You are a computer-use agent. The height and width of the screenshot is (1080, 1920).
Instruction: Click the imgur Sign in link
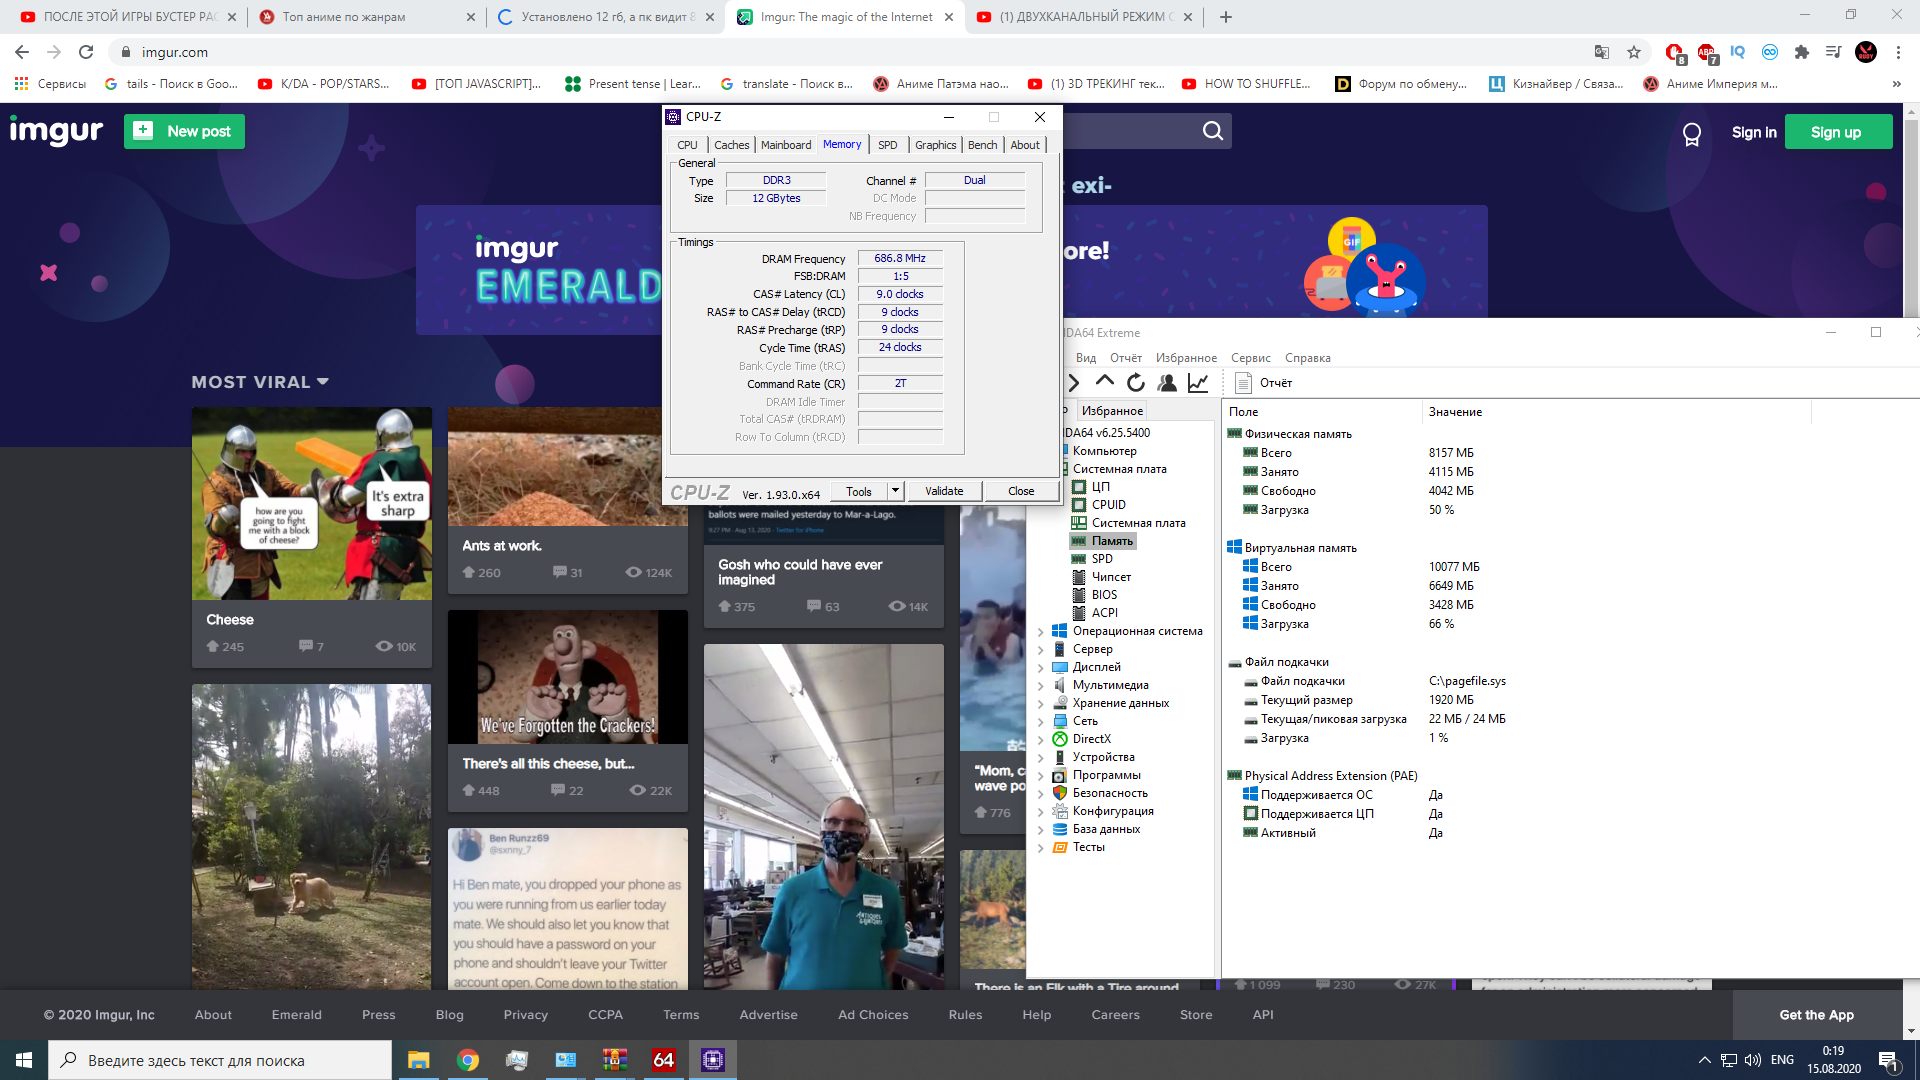point(1754,132)
